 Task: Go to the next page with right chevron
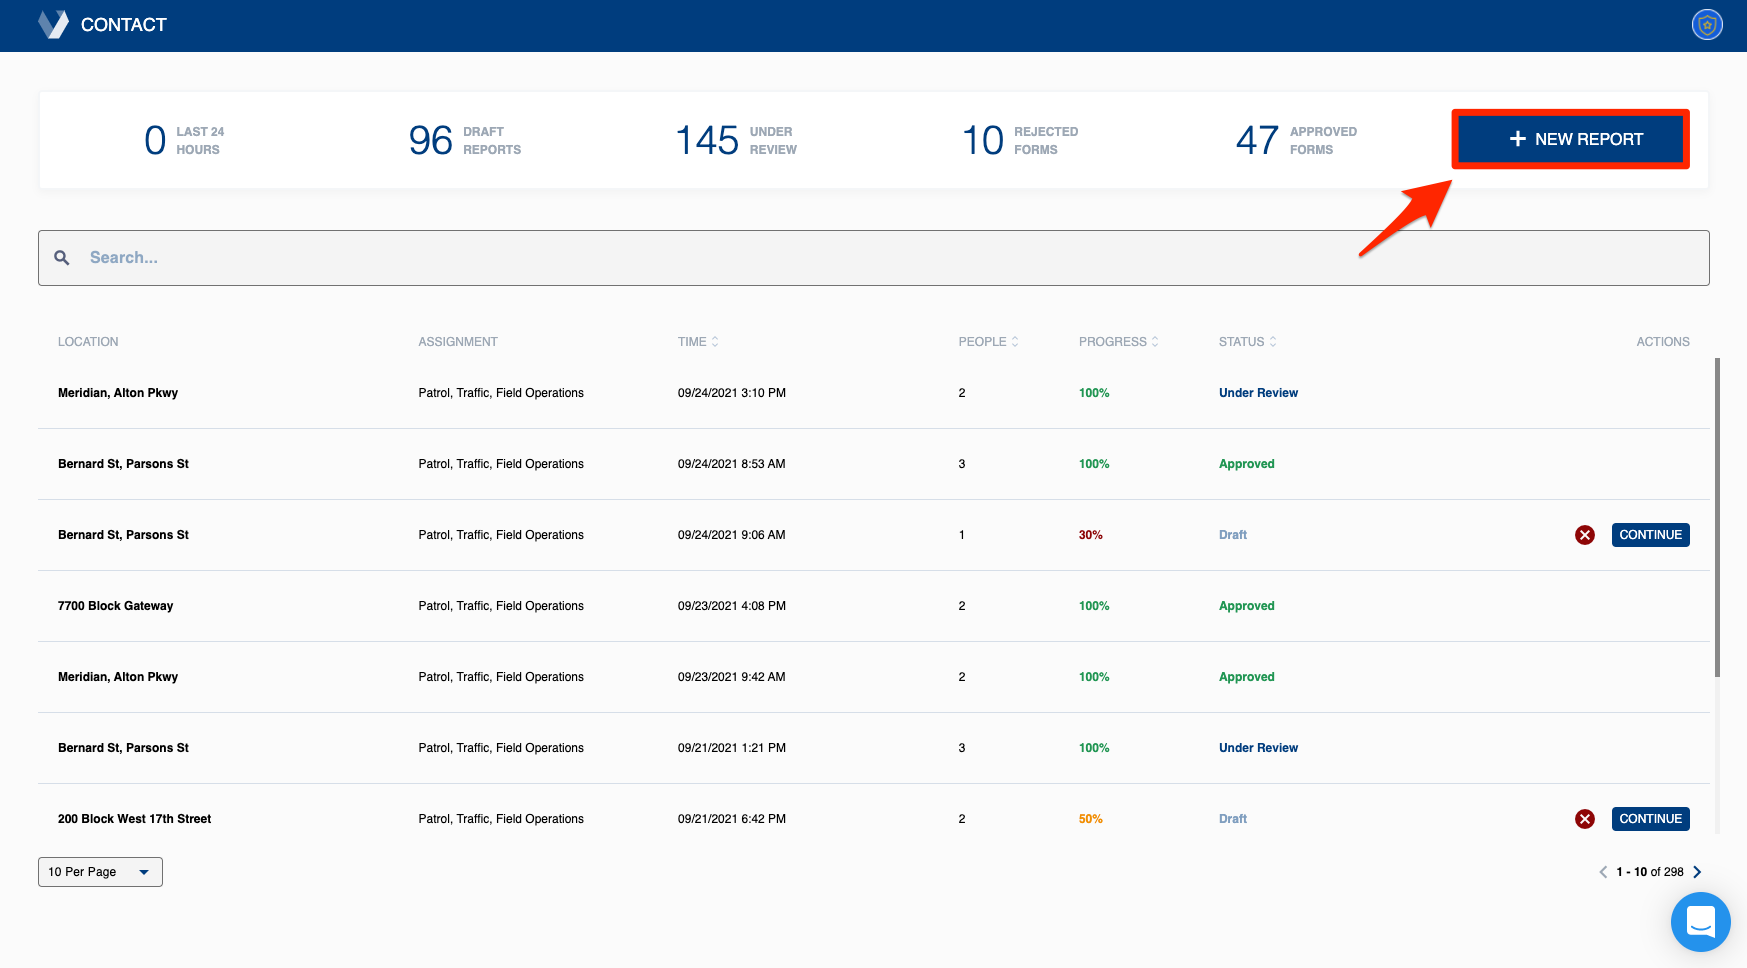[1697, 871]
